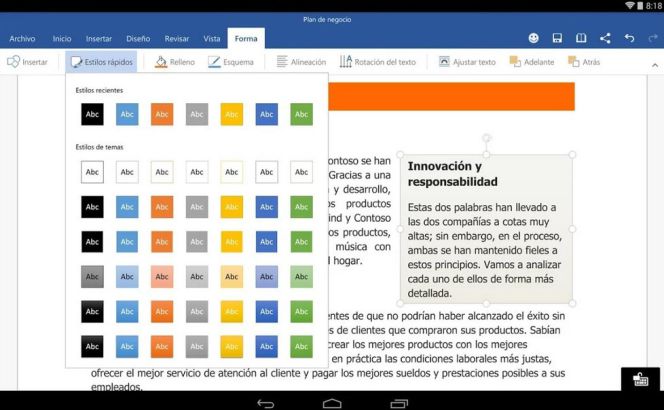664x410 pixels.
Task: Open the Archivo tab
Action: (x=22, y=39)
